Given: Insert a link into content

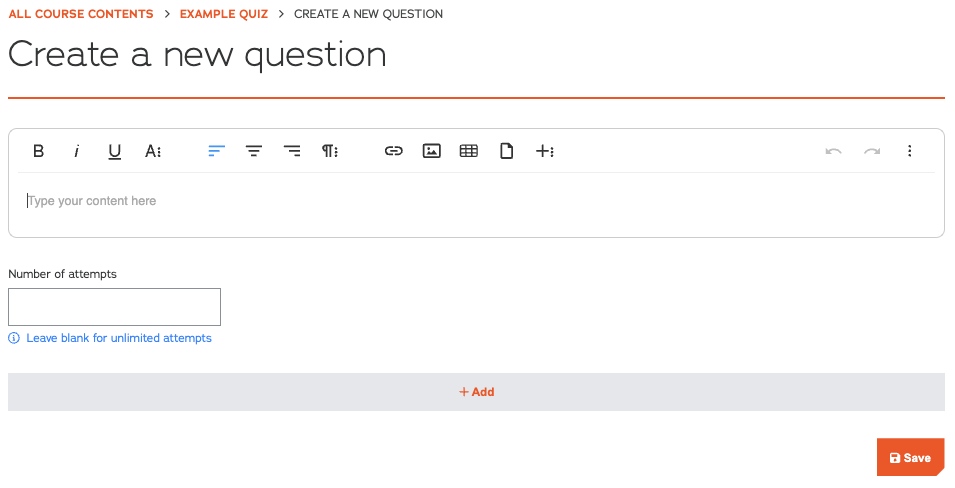Looking at the screenshot, I should (x=394, y=151).
